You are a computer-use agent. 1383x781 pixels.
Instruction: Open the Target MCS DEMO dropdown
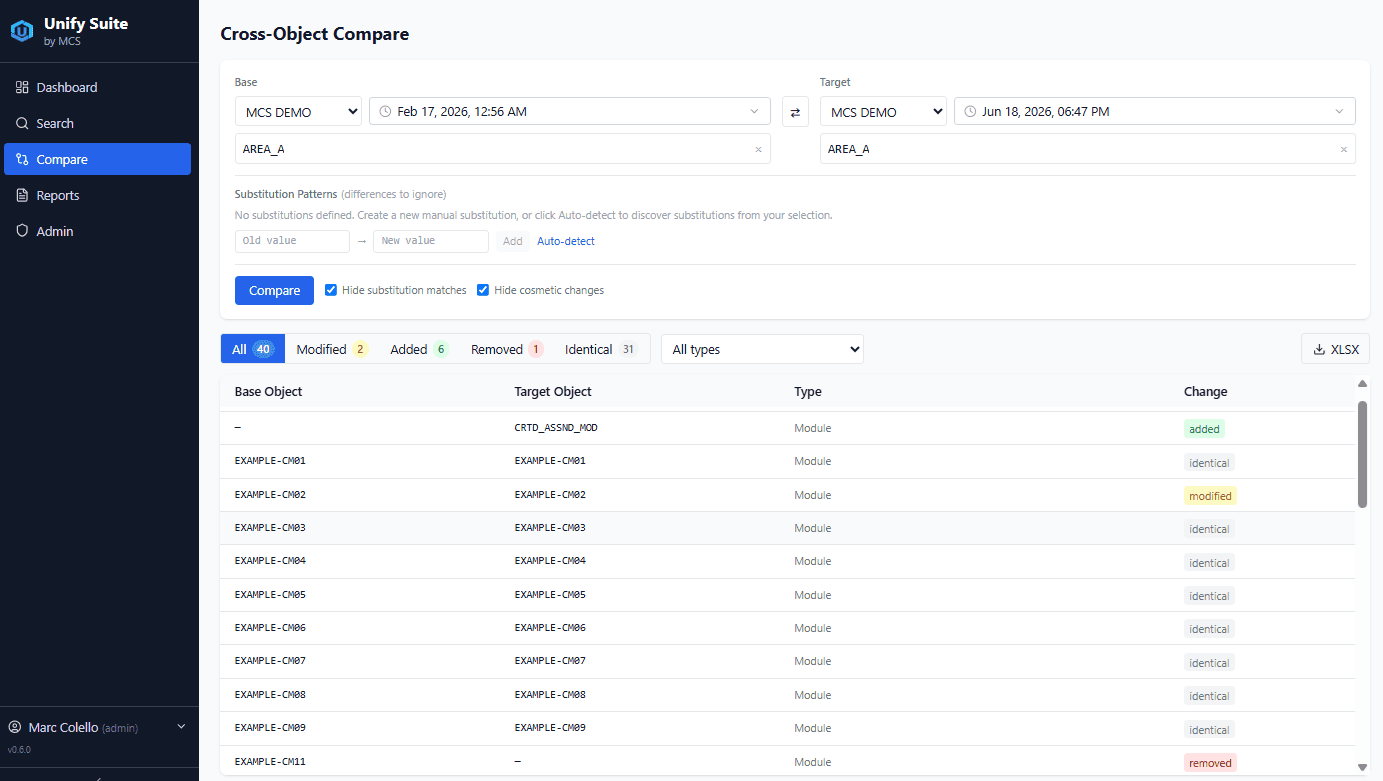(x=883, y=112)
